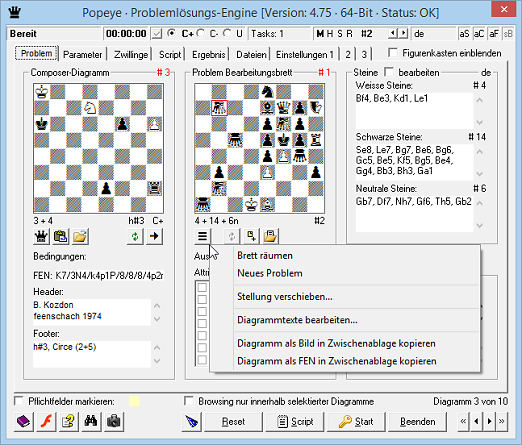This screenshot has width=522, height=445.
Task: Switch to the Zwillinge tab
Action: [x=131, y=54]
